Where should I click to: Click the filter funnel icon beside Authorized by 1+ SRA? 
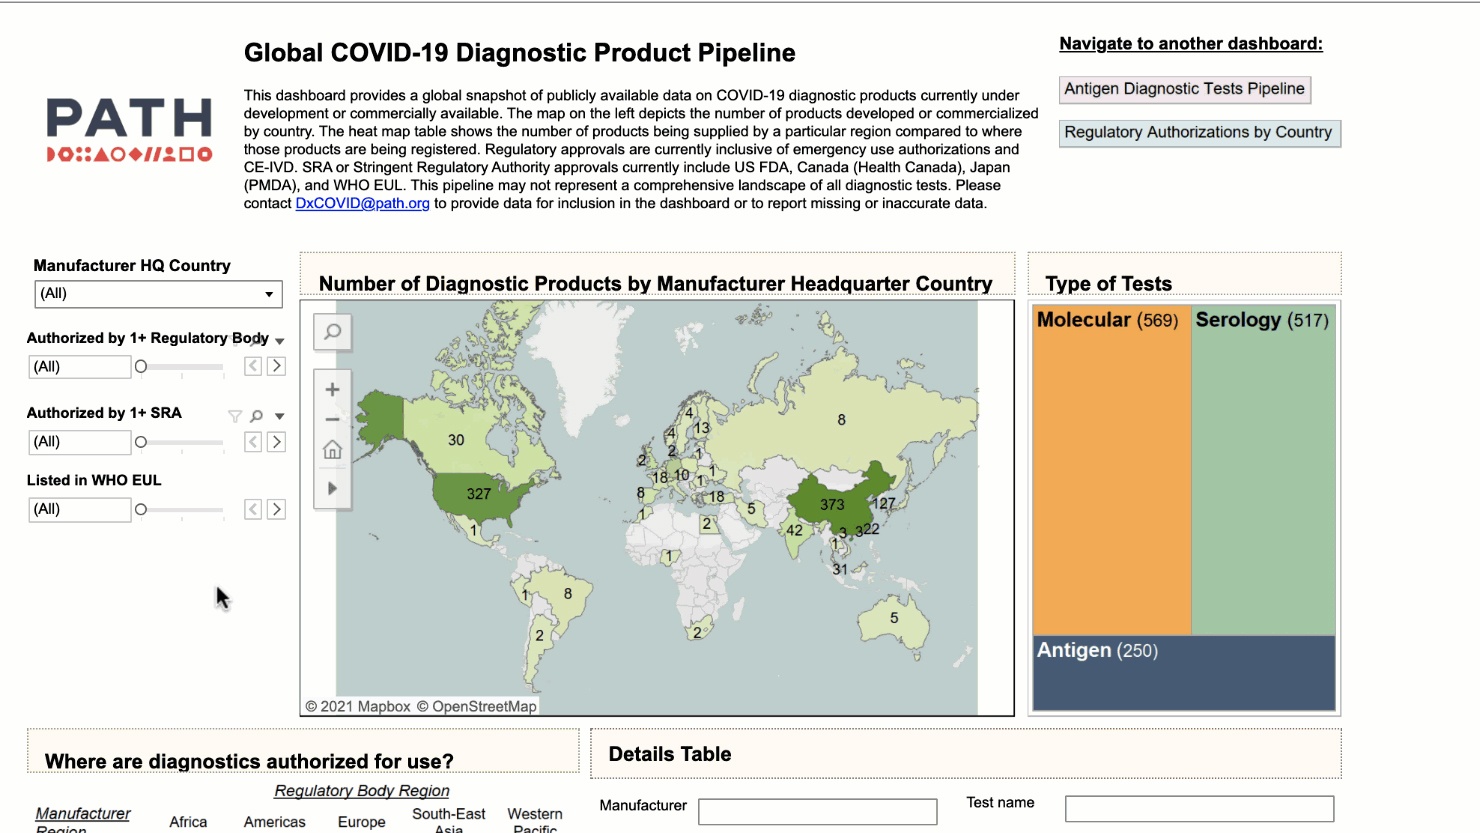tap(235, 416)
